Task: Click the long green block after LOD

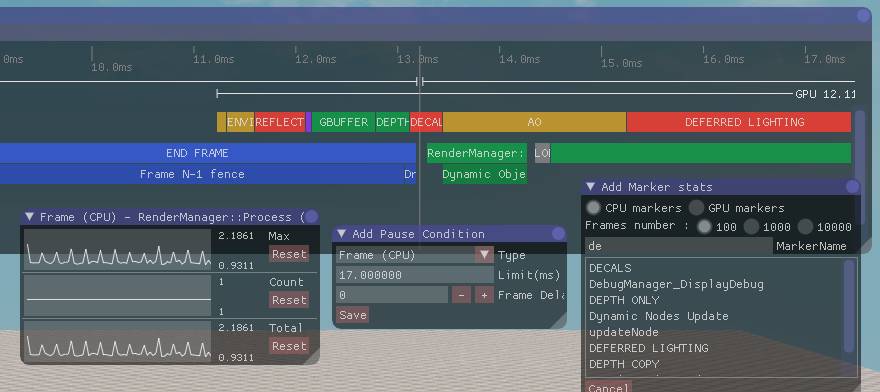Action: click(701, 153)
